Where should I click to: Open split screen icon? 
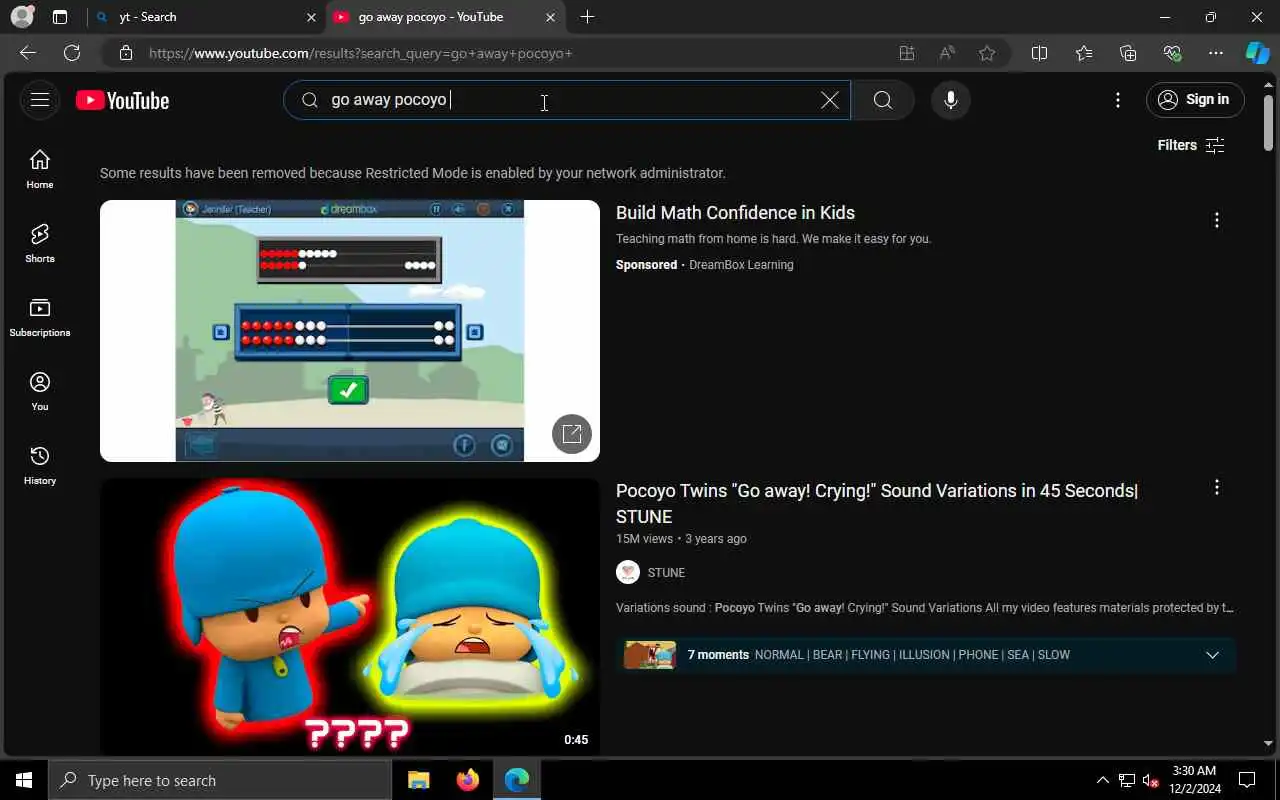[1039, 53]
